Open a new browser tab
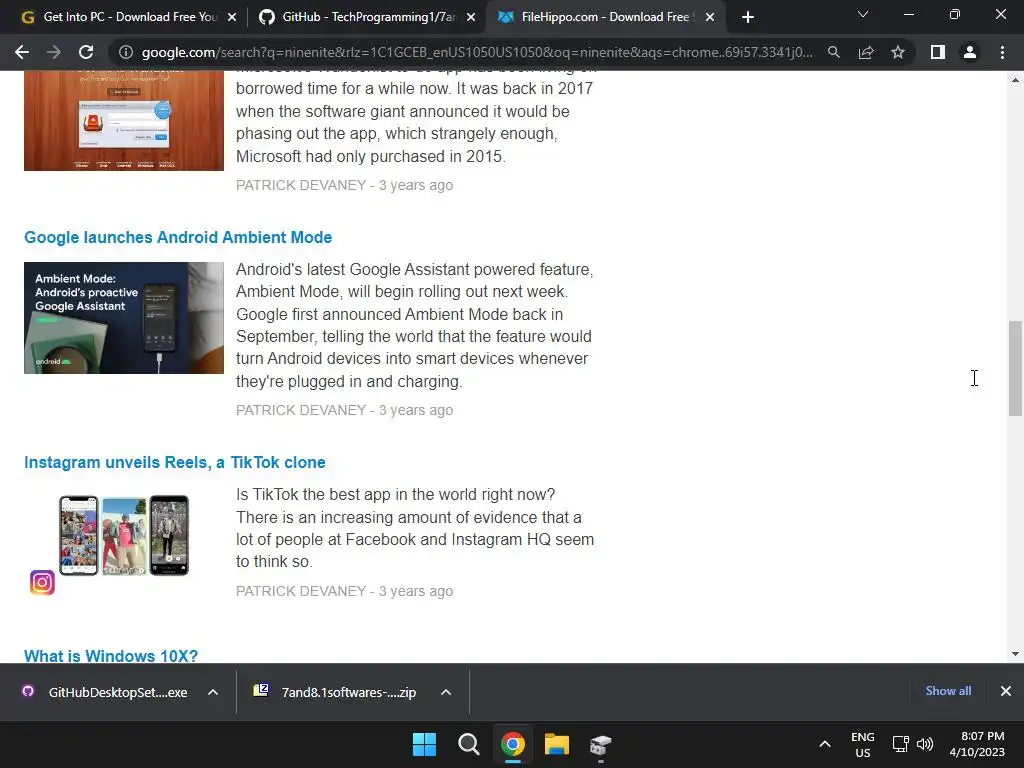The width and height of the screenshot is (1024, 768). click(748, 18)
